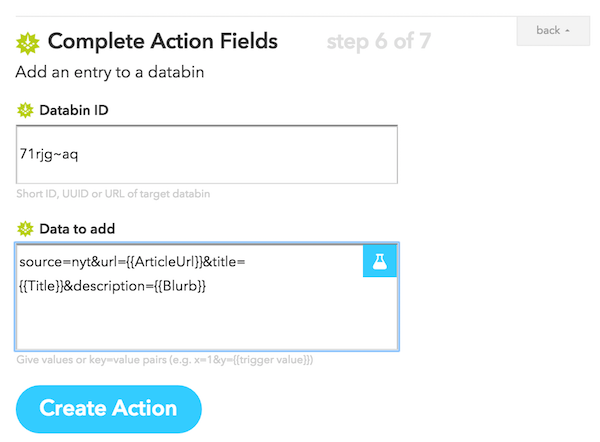Focus the Databin ID input field
Viewport: 600px width, 442px height.
[207, 154]
